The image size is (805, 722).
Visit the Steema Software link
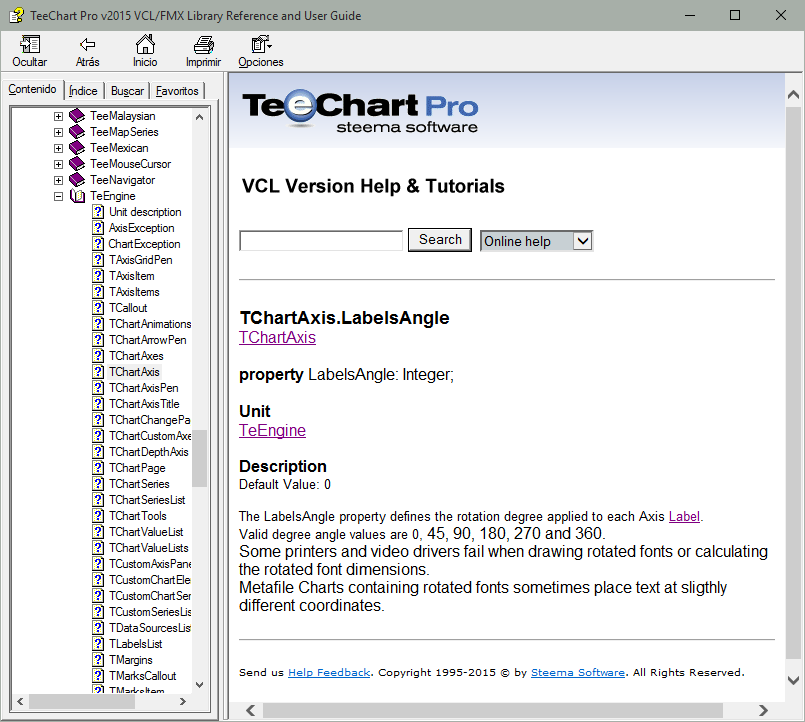[x=578, y=673]
